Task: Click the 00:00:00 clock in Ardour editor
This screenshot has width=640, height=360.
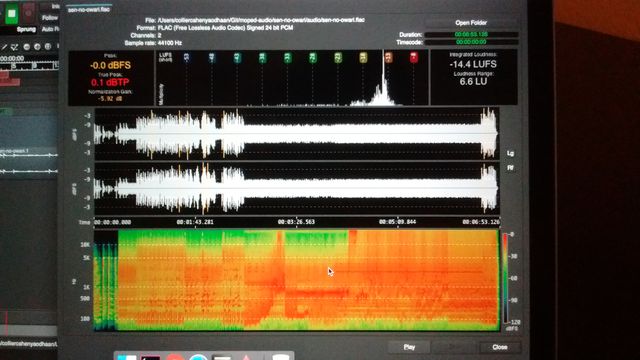Action: [x=12, y=58]
